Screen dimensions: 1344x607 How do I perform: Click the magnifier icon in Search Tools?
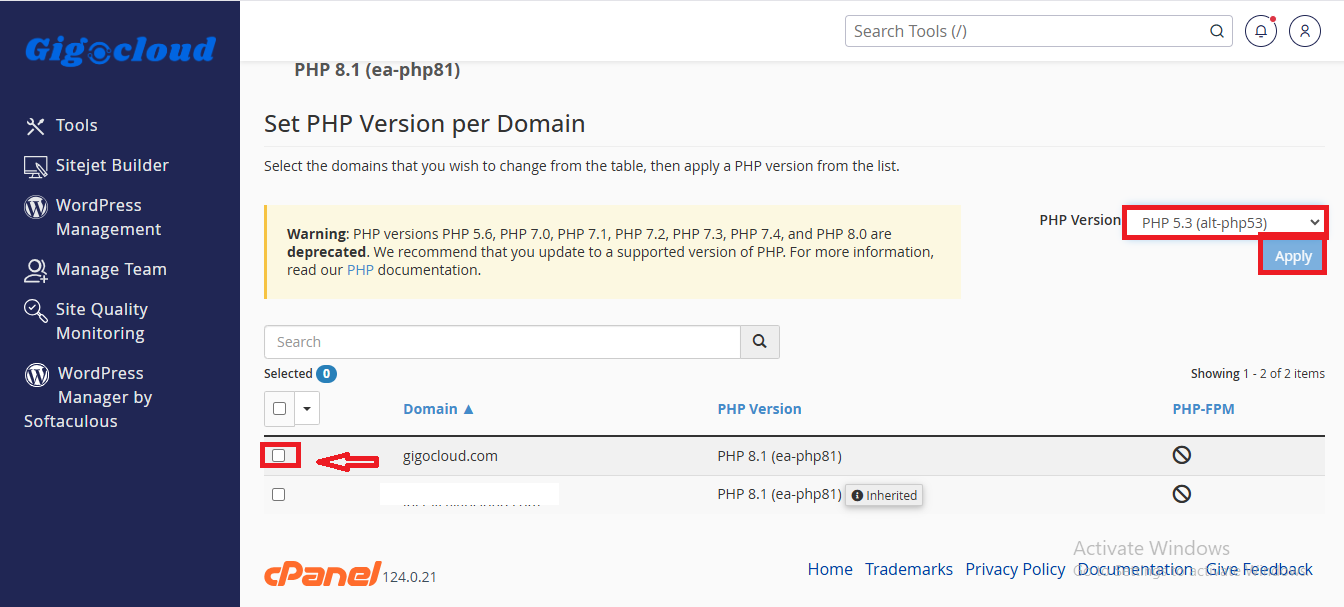pos(1217,31)
